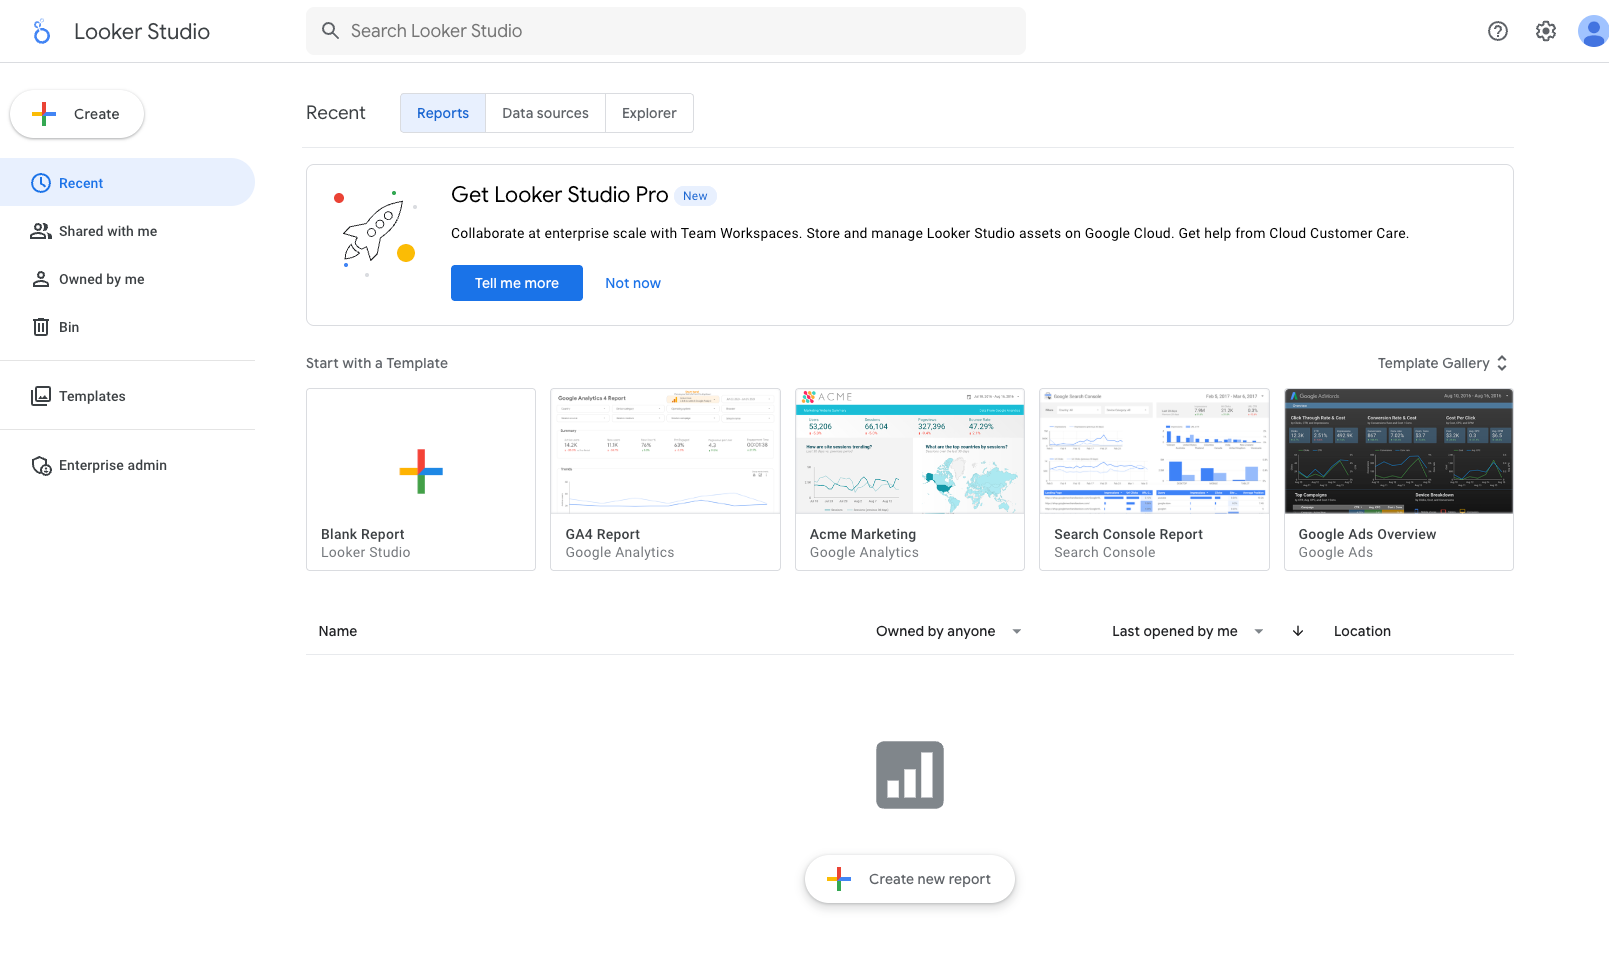Click the New badge beside Looker Studio Pro
The width and height of the screenshot is (1609, 953).
[x=695, y=196]
